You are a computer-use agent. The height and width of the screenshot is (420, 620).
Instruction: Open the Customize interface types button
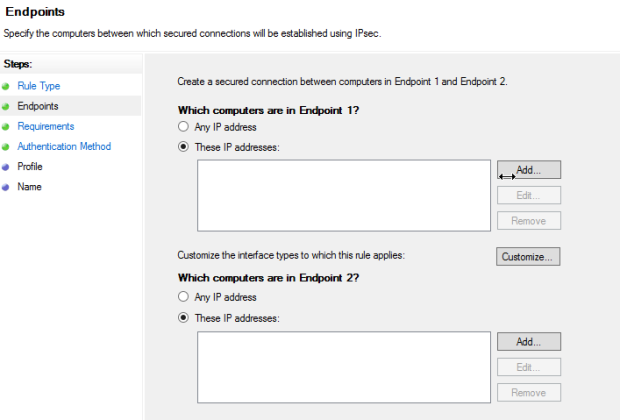(x=528, y=256)
